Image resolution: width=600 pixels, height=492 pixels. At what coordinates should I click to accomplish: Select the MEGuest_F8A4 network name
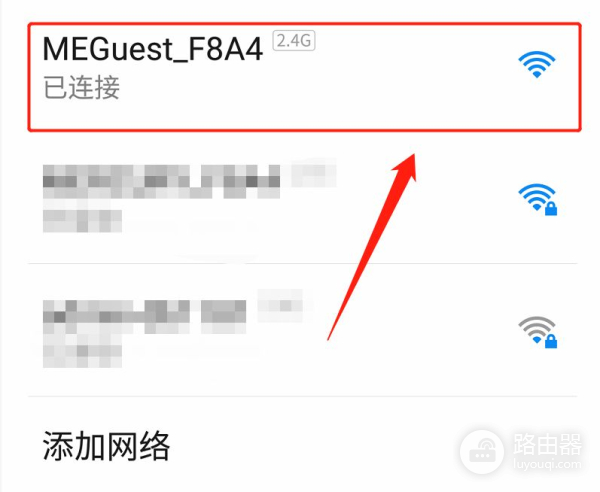coord(153,49)
